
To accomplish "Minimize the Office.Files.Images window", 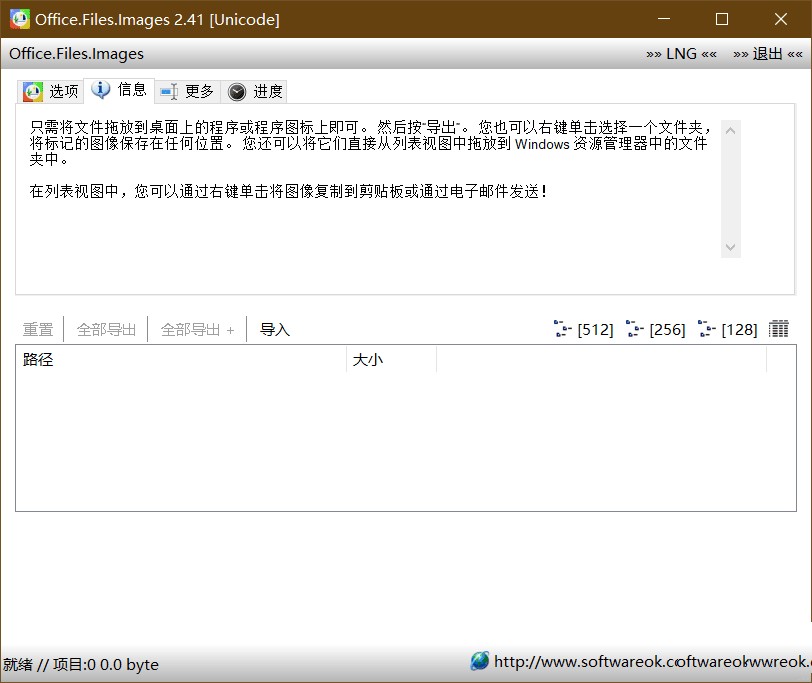I will [664, 19].
